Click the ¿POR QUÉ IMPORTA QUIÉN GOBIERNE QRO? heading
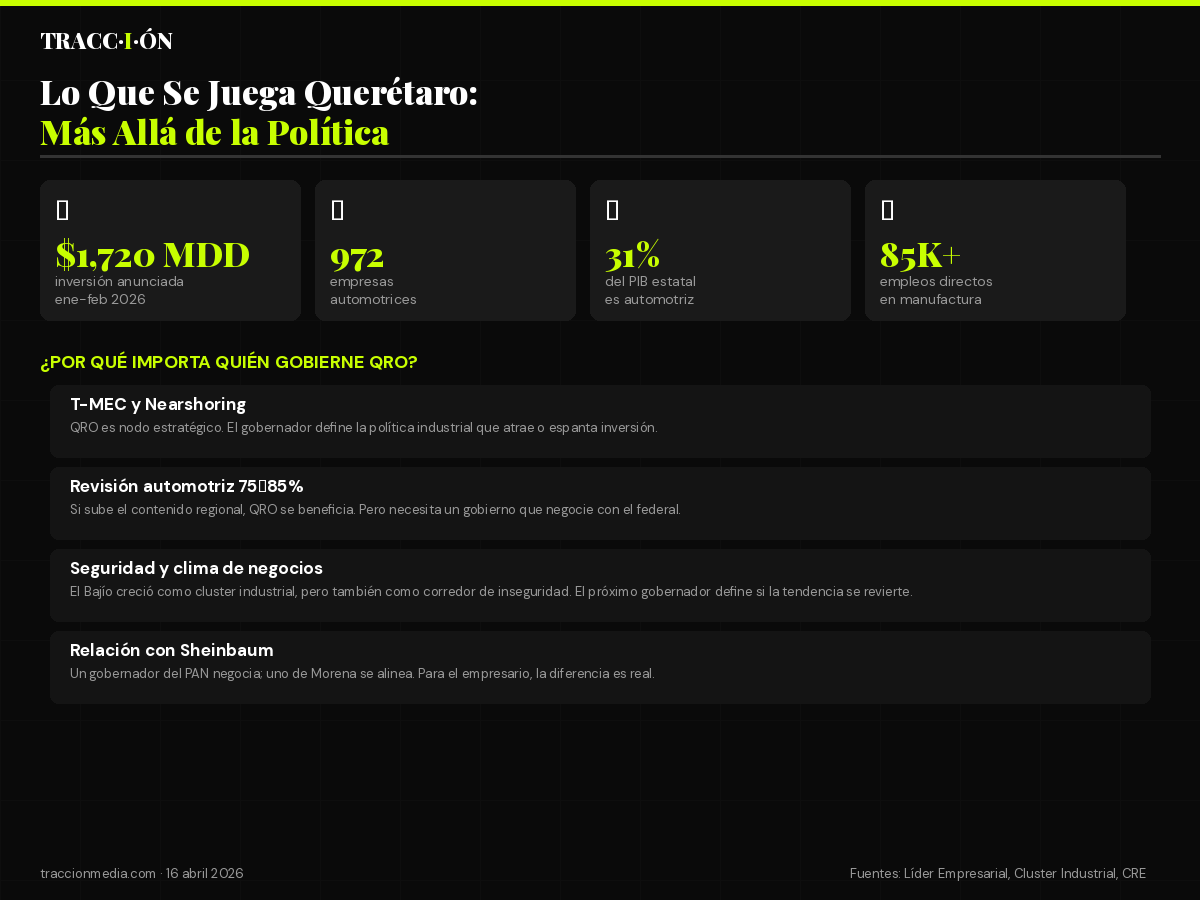The height and width of the screenshot is (900, 1200). (x=230, y=362)
